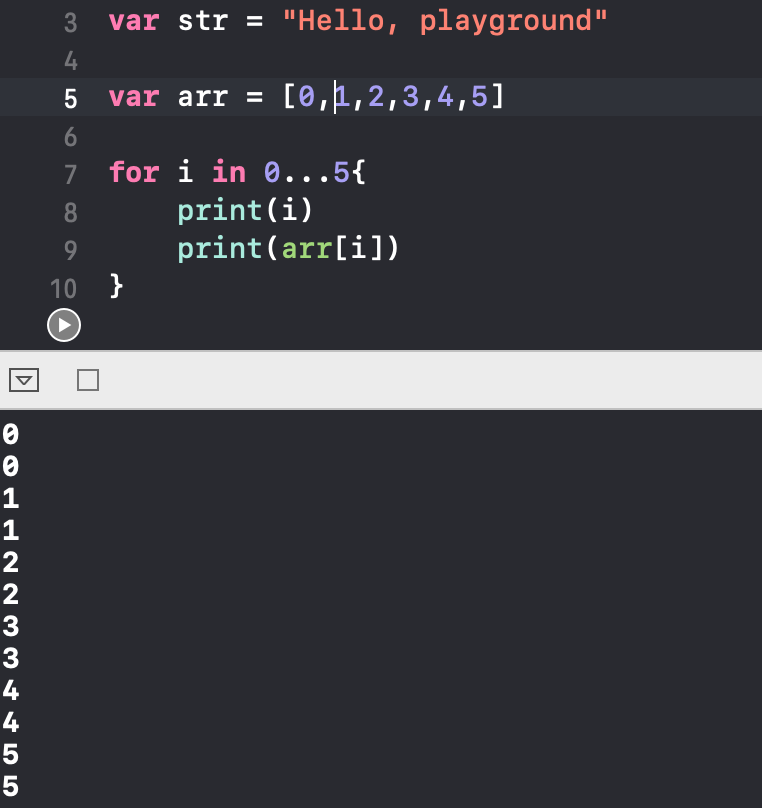Run the playground with the play button
Image resolution: width=762 pixels, height=808 pixels.
pos(64,325)
